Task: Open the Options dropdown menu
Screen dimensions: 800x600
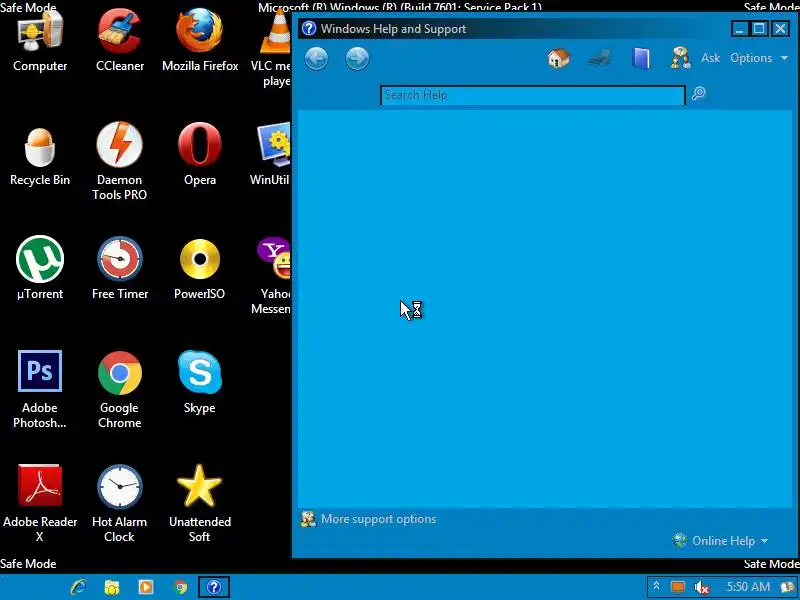Action: coord(759,58)
